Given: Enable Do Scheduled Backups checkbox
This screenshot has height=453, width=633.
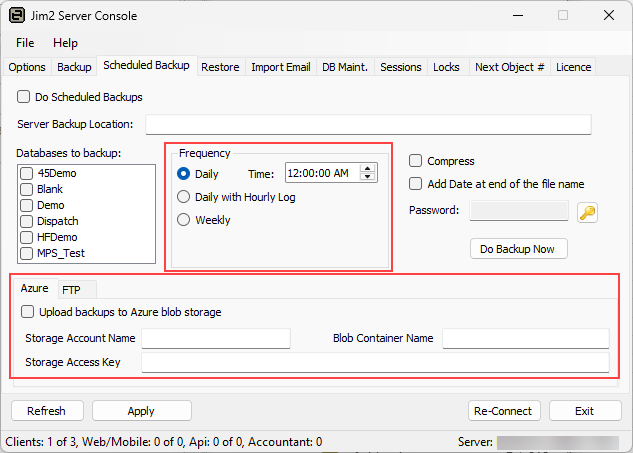Looking at the screenshot, I should [x=23, y=97].
